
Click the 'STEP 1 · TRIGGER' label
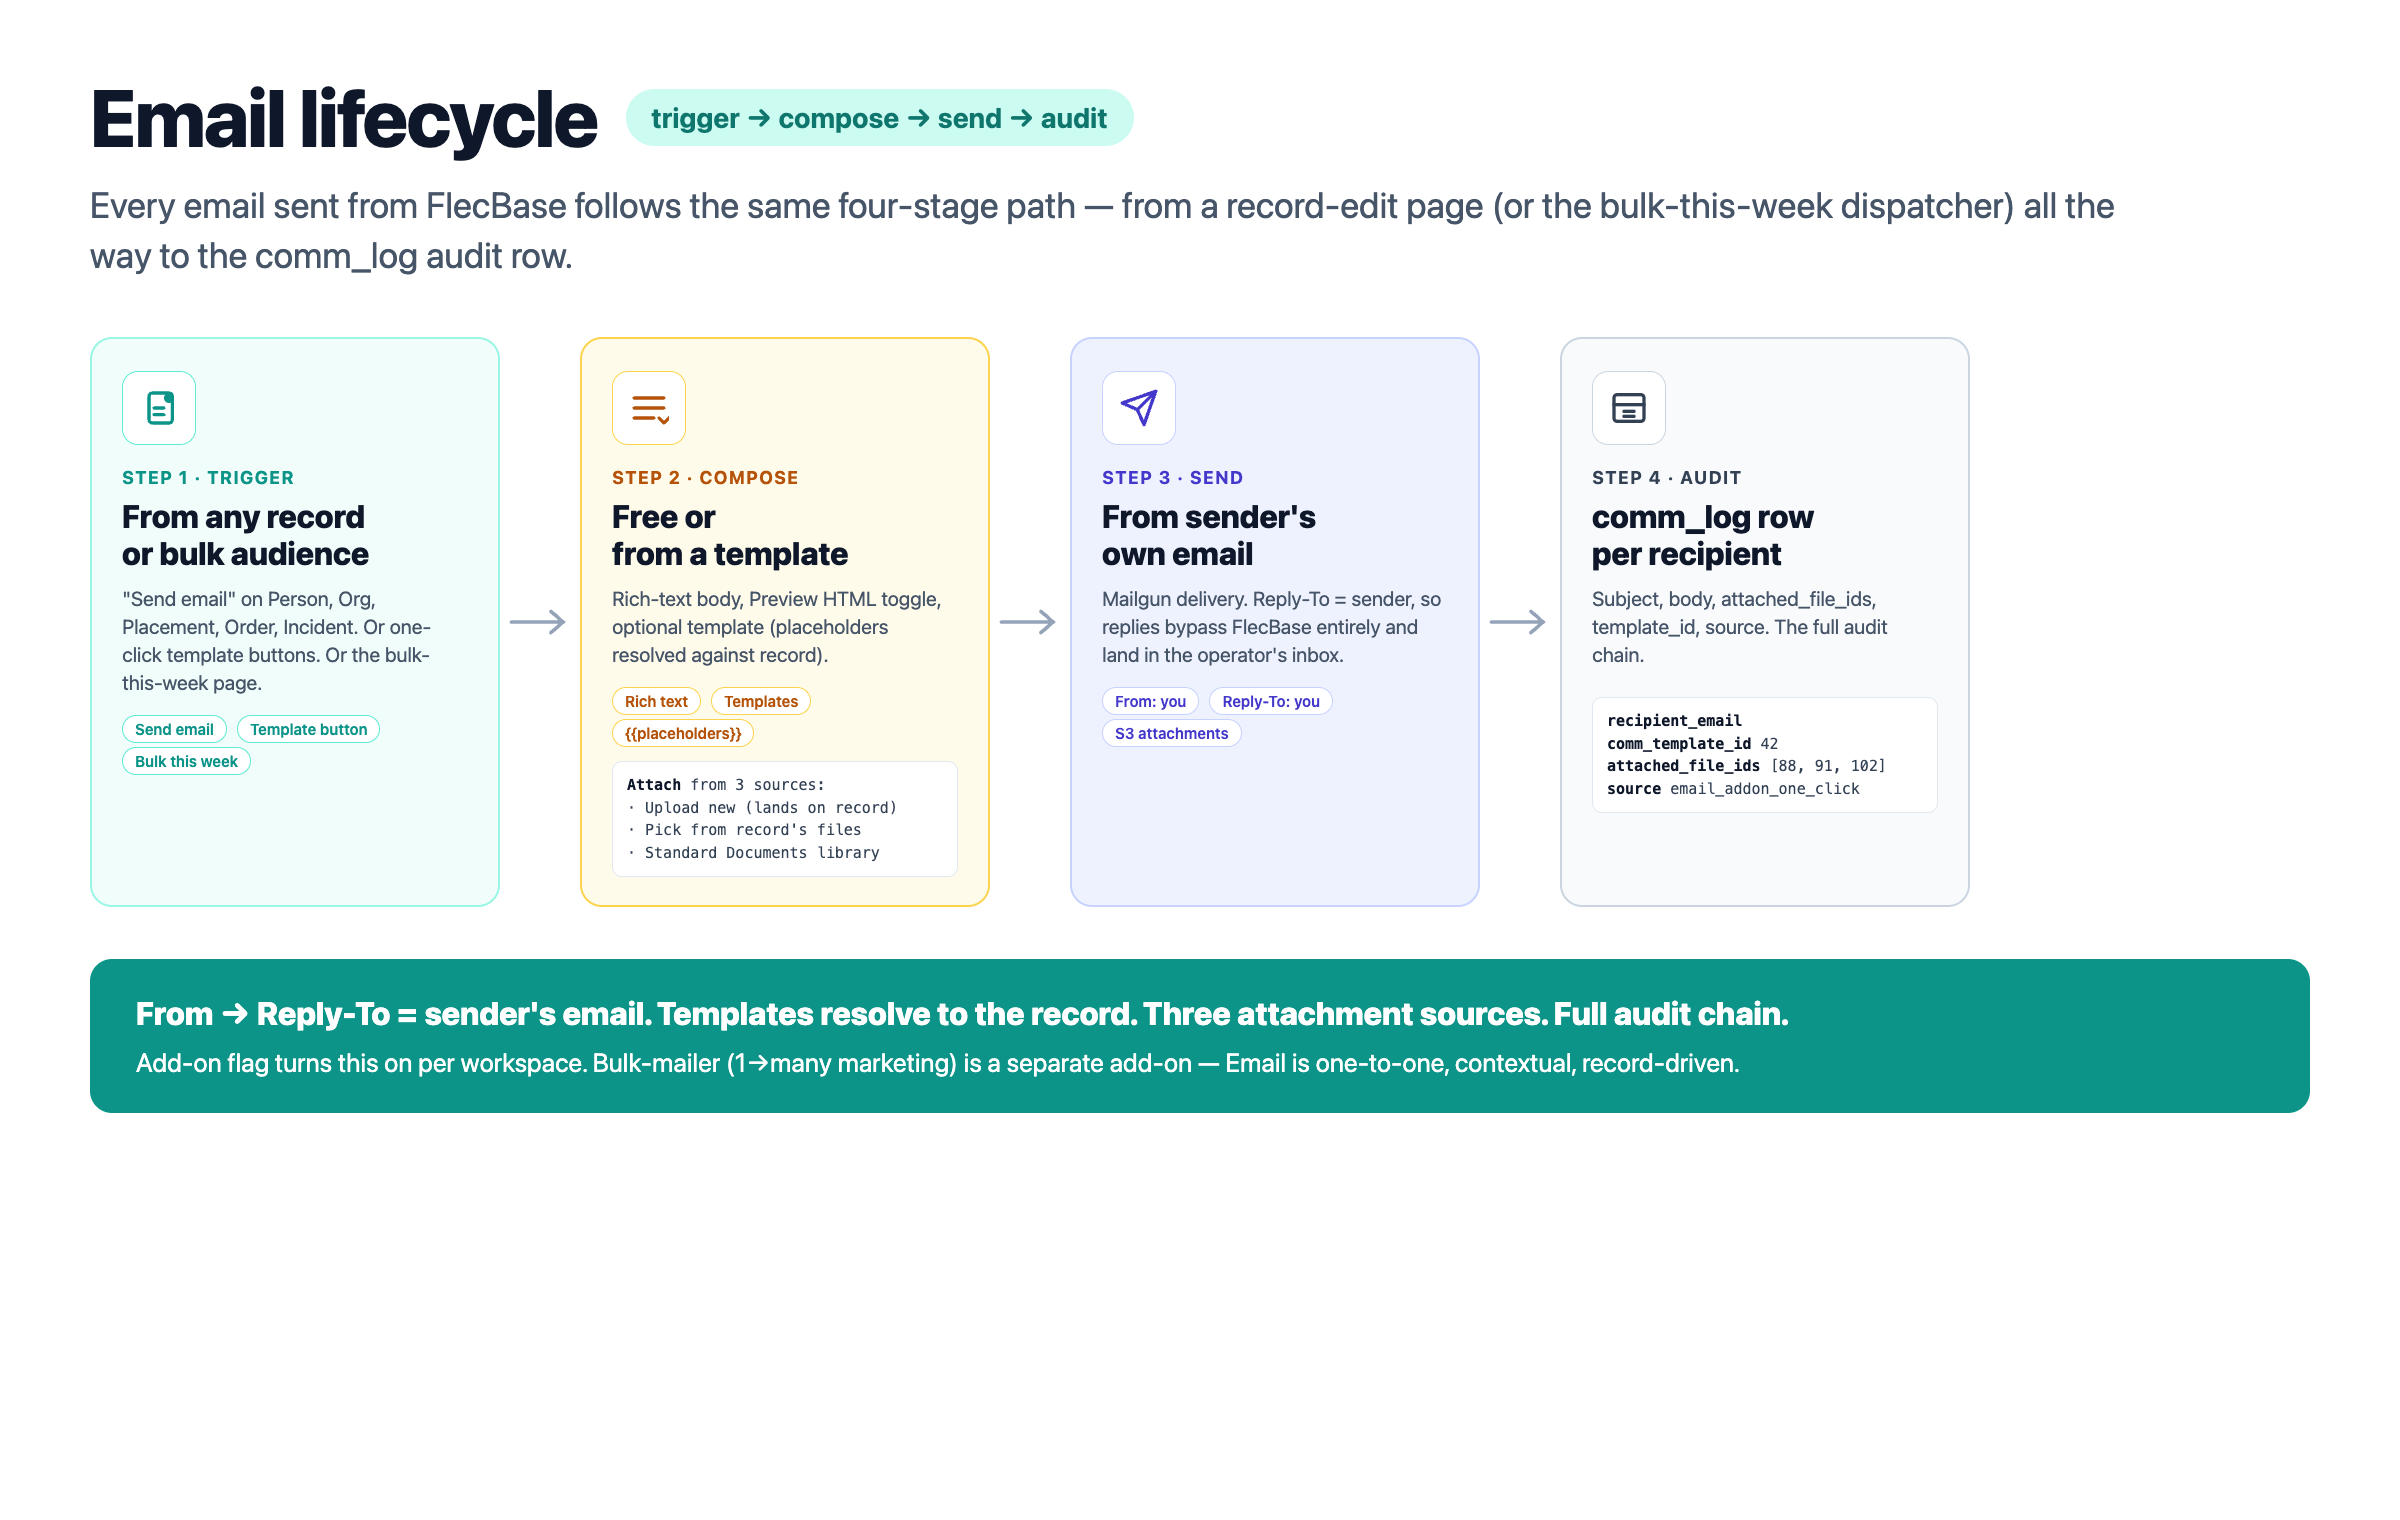pos(208,478)
